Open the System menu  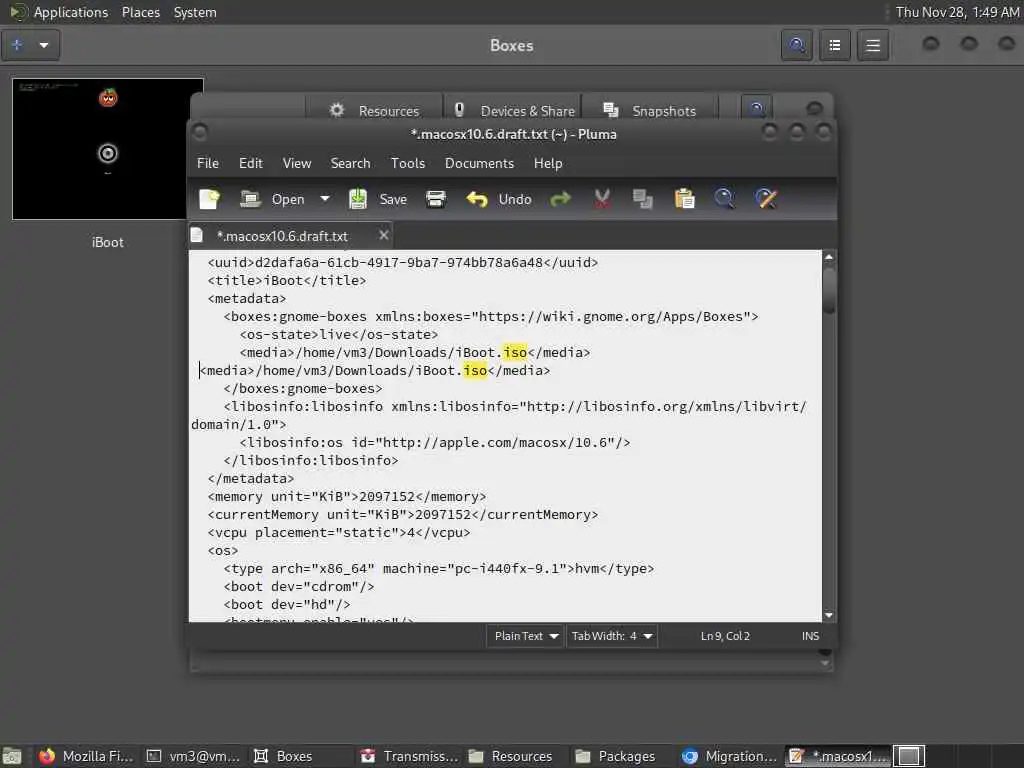click(x=195, y=12)
